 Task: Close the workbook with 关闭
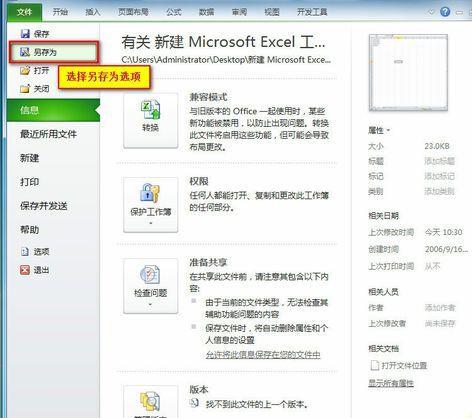point(35,89)
